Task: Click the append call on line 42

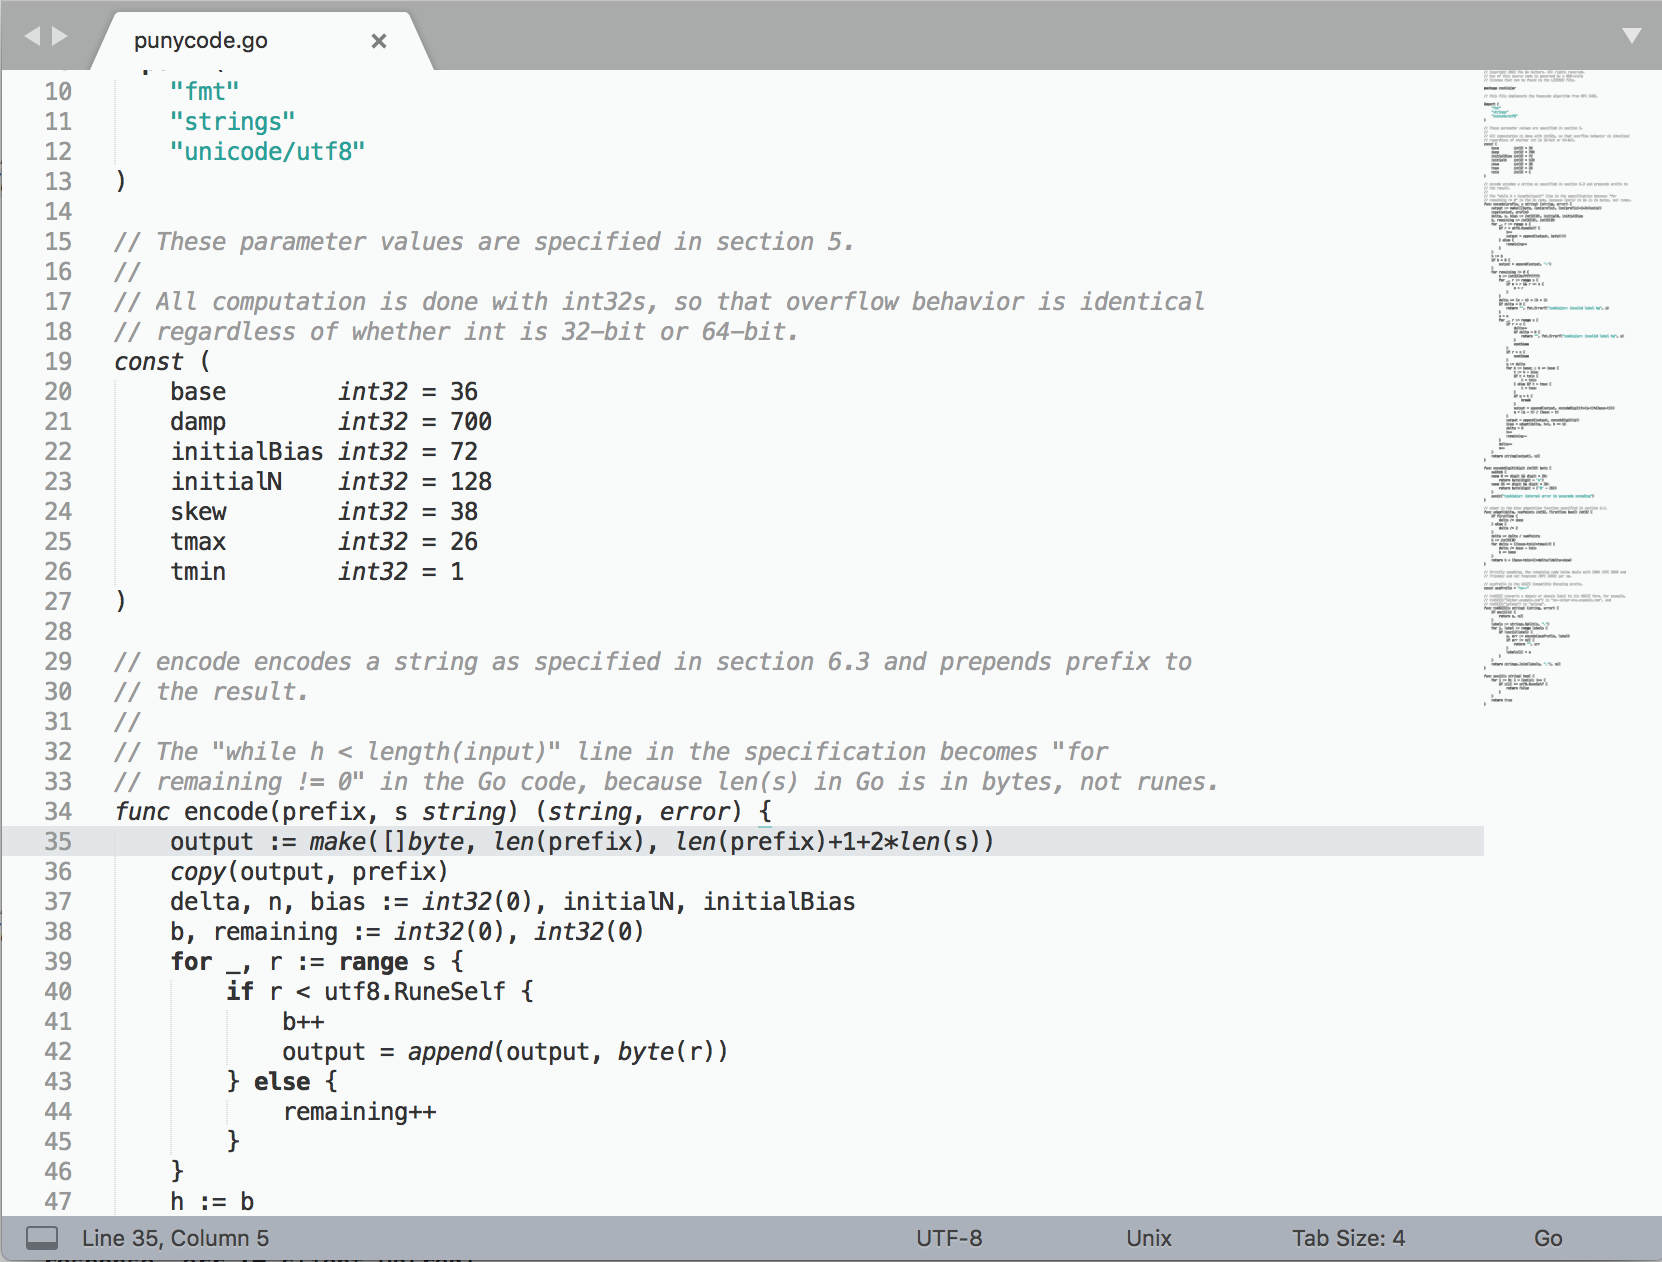Action: (x=450, y=1052)
